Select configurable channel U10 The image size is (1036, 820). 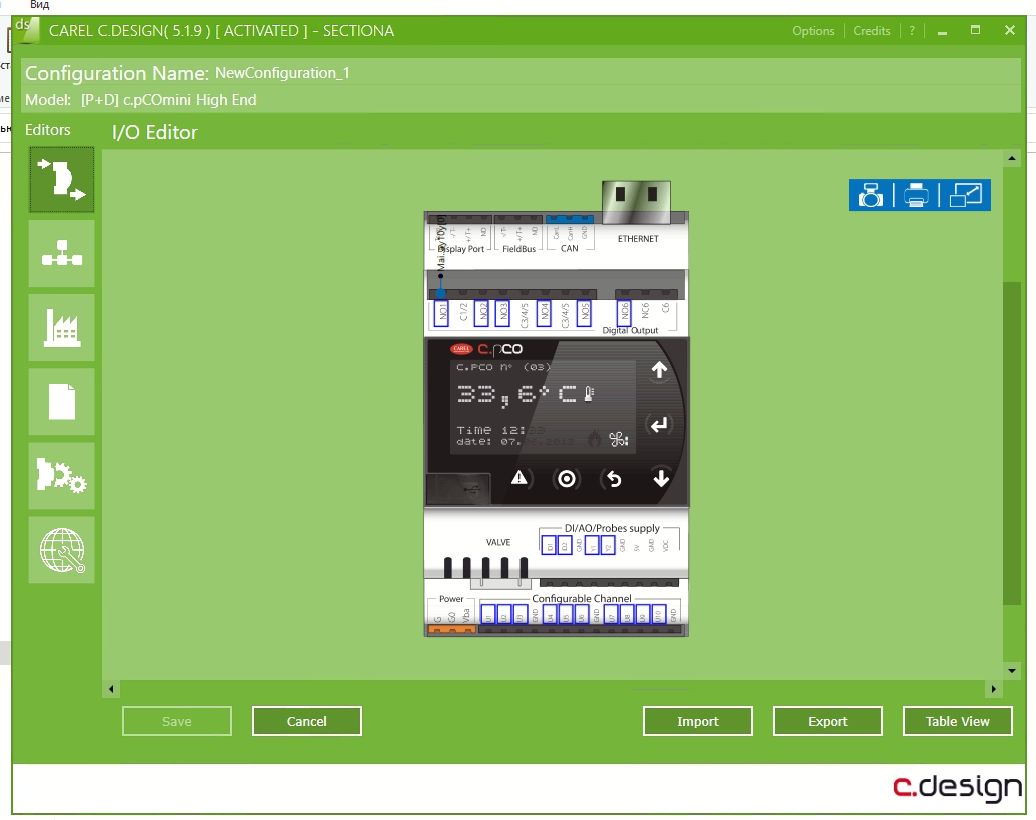click(659, 614)
